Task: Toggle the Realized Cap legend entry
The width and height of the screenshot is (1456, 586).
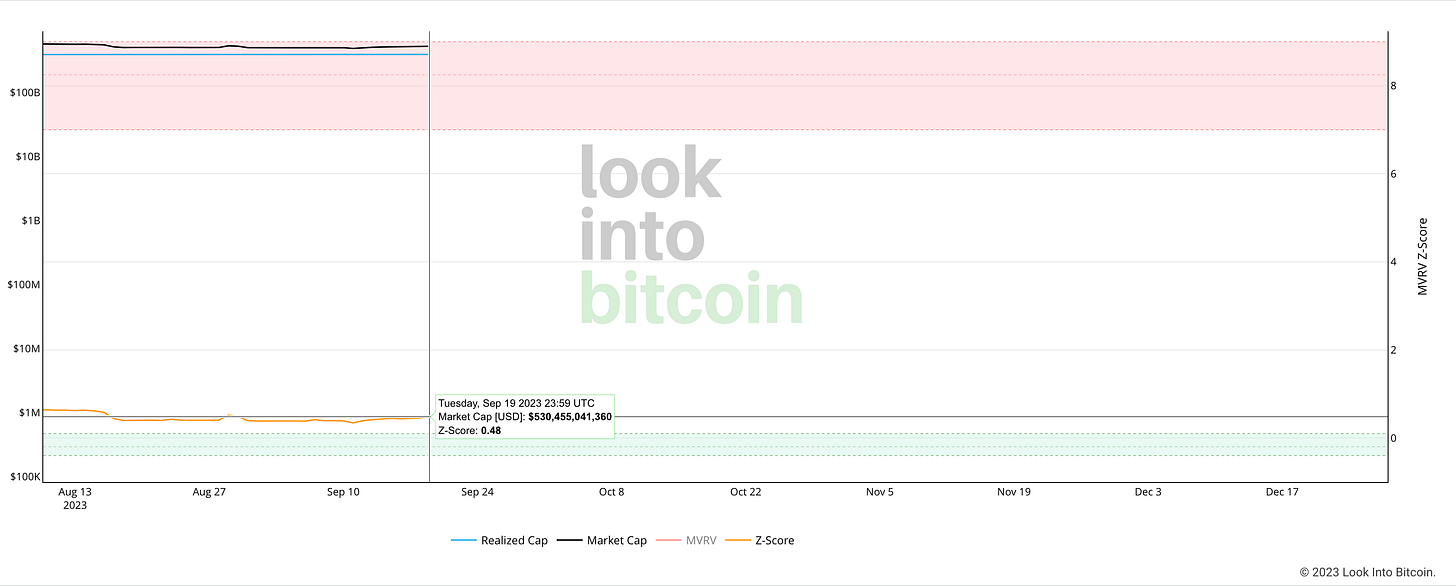Action: point(499,540)
